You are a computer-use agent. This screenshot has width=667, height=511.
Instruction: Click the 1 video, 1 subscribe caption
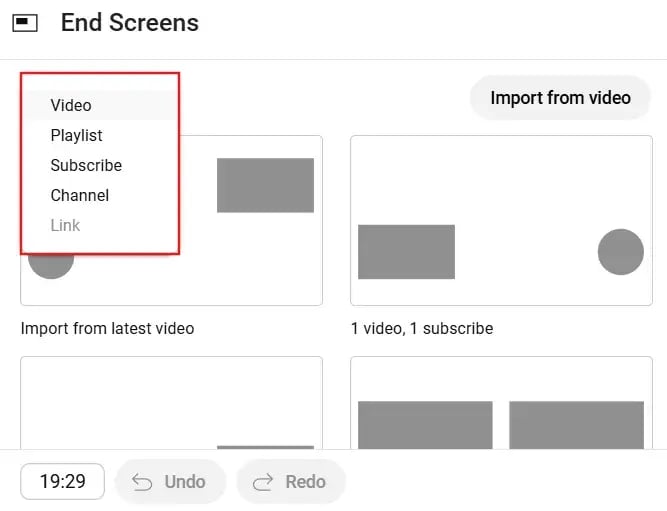421,328
